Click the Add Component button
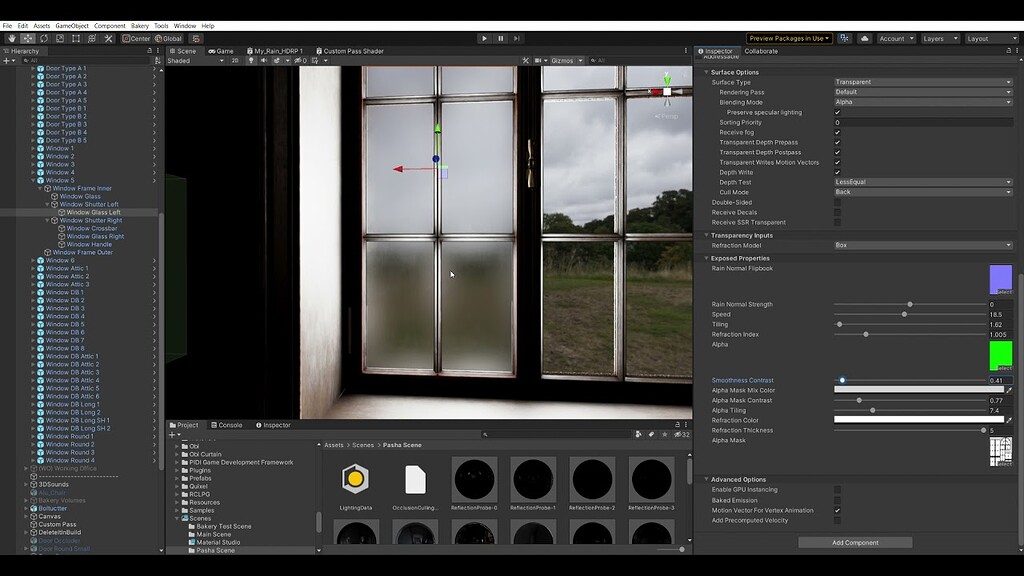This screenshot has height=576, width=1024. (x=855, y=541)
